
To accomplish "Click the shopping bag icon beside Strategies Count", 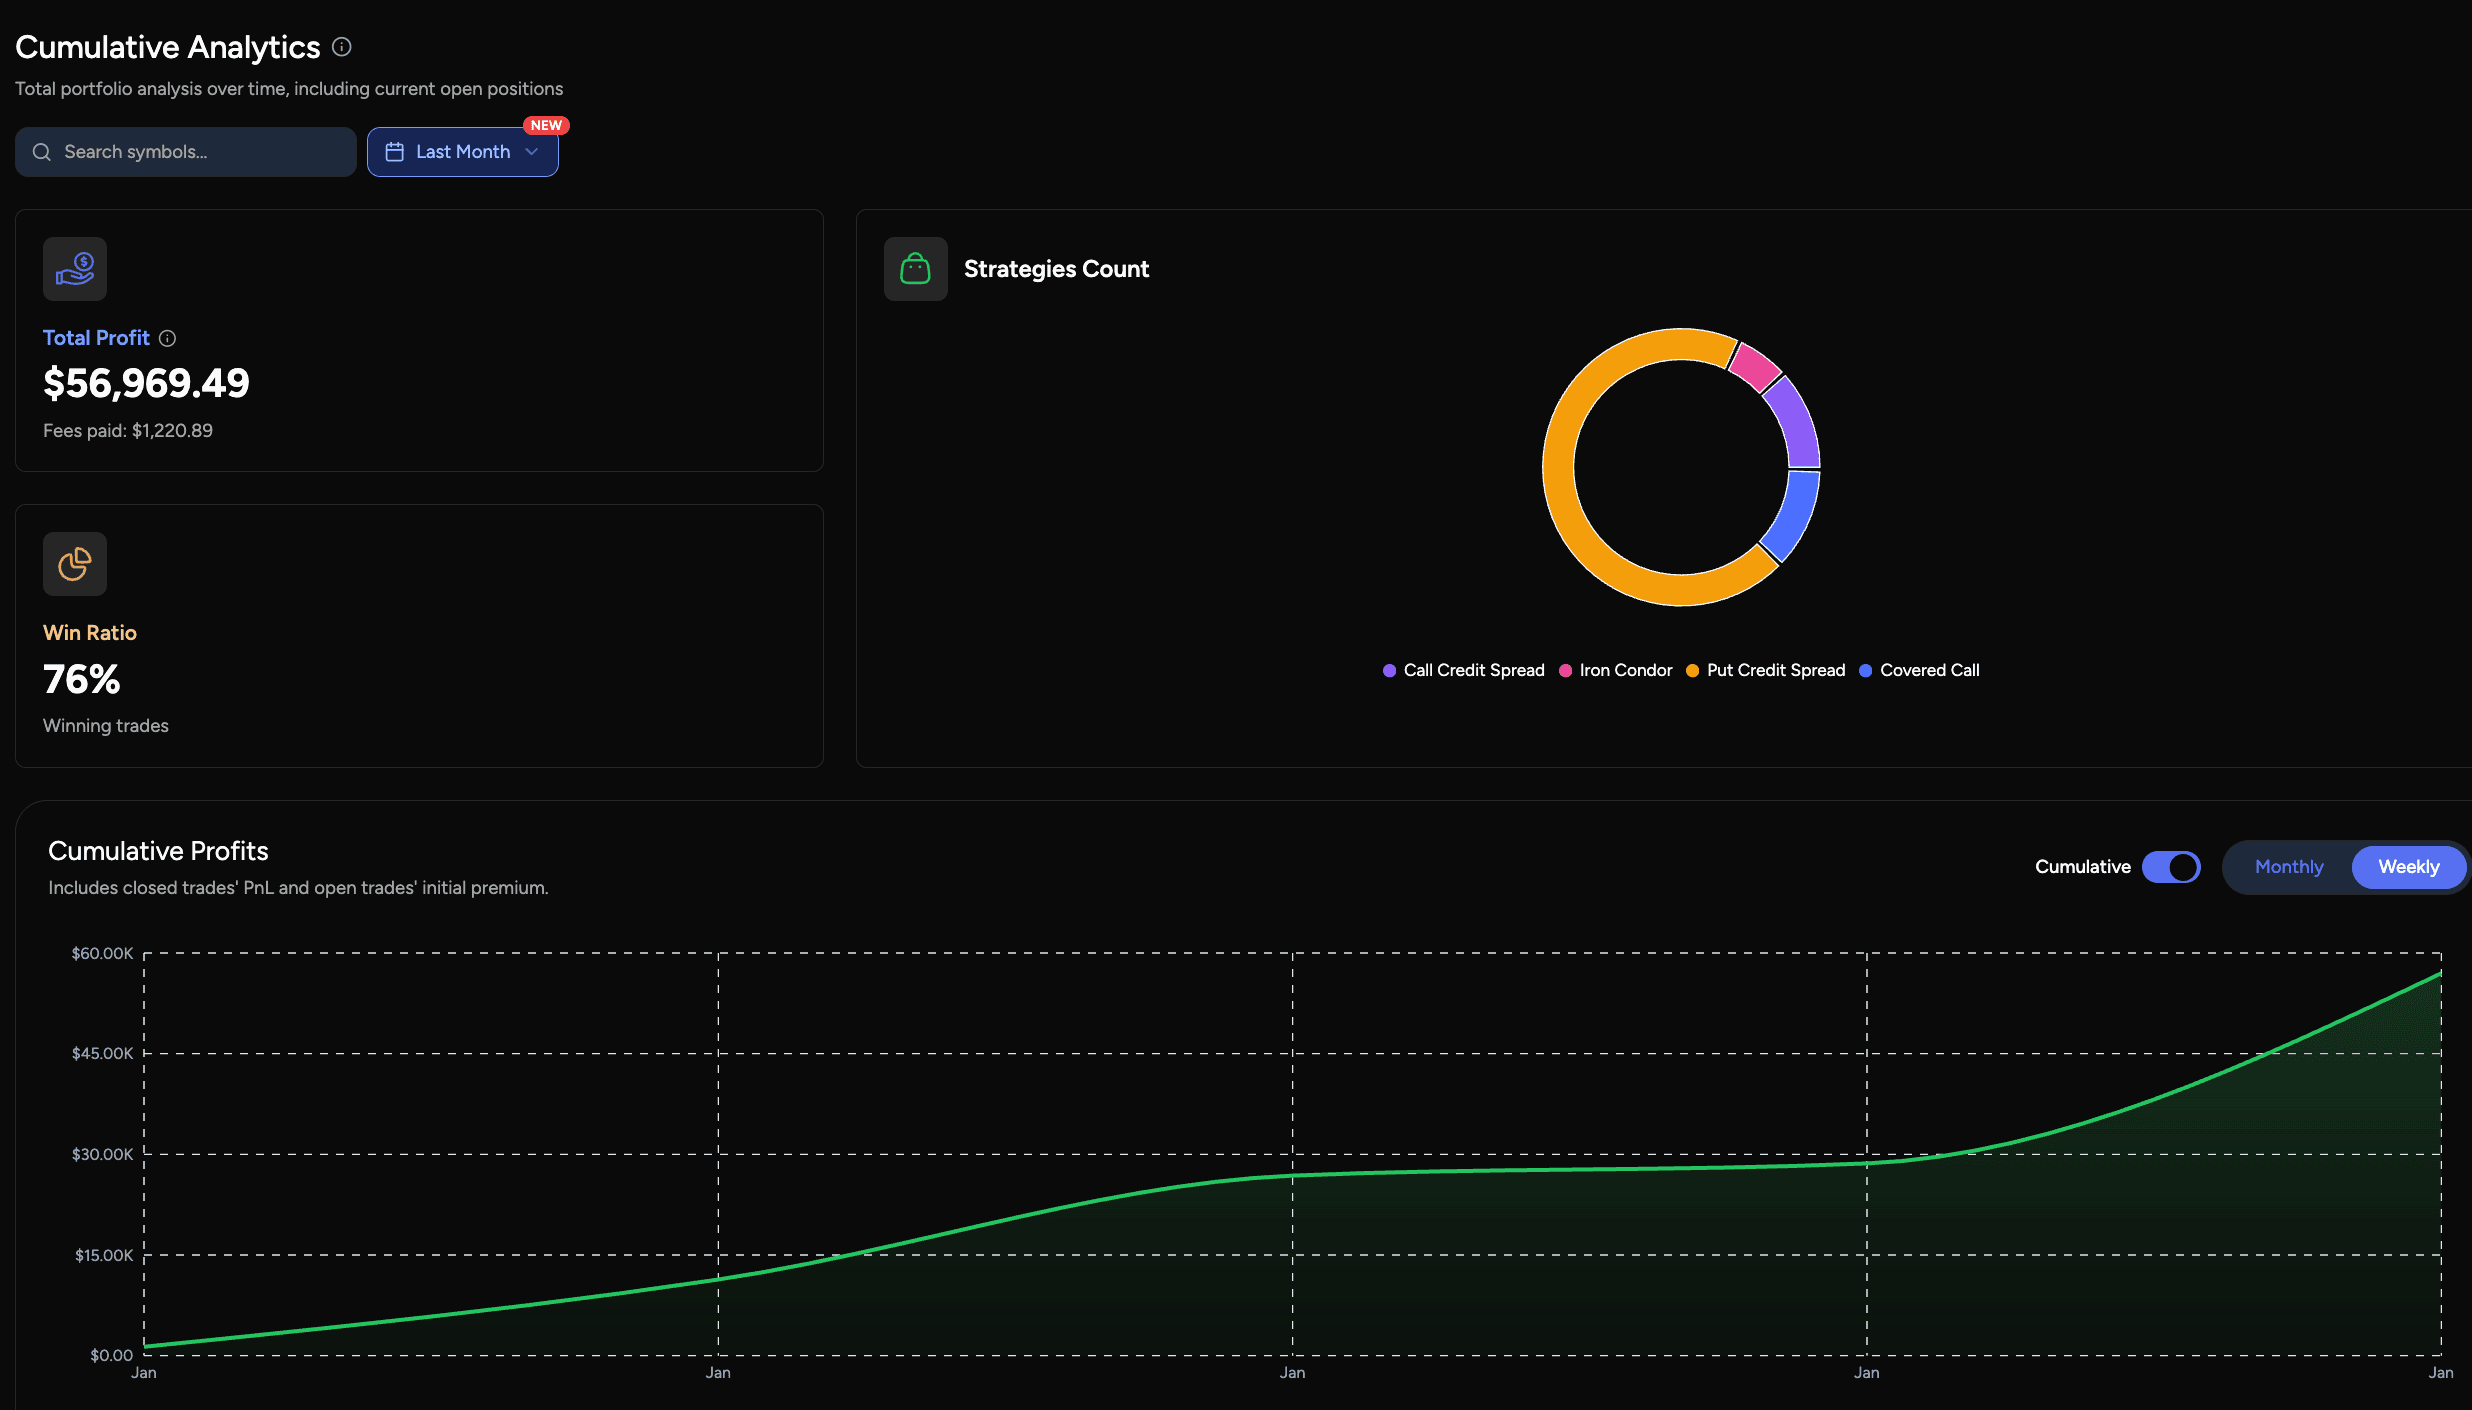I will [915, 268].
